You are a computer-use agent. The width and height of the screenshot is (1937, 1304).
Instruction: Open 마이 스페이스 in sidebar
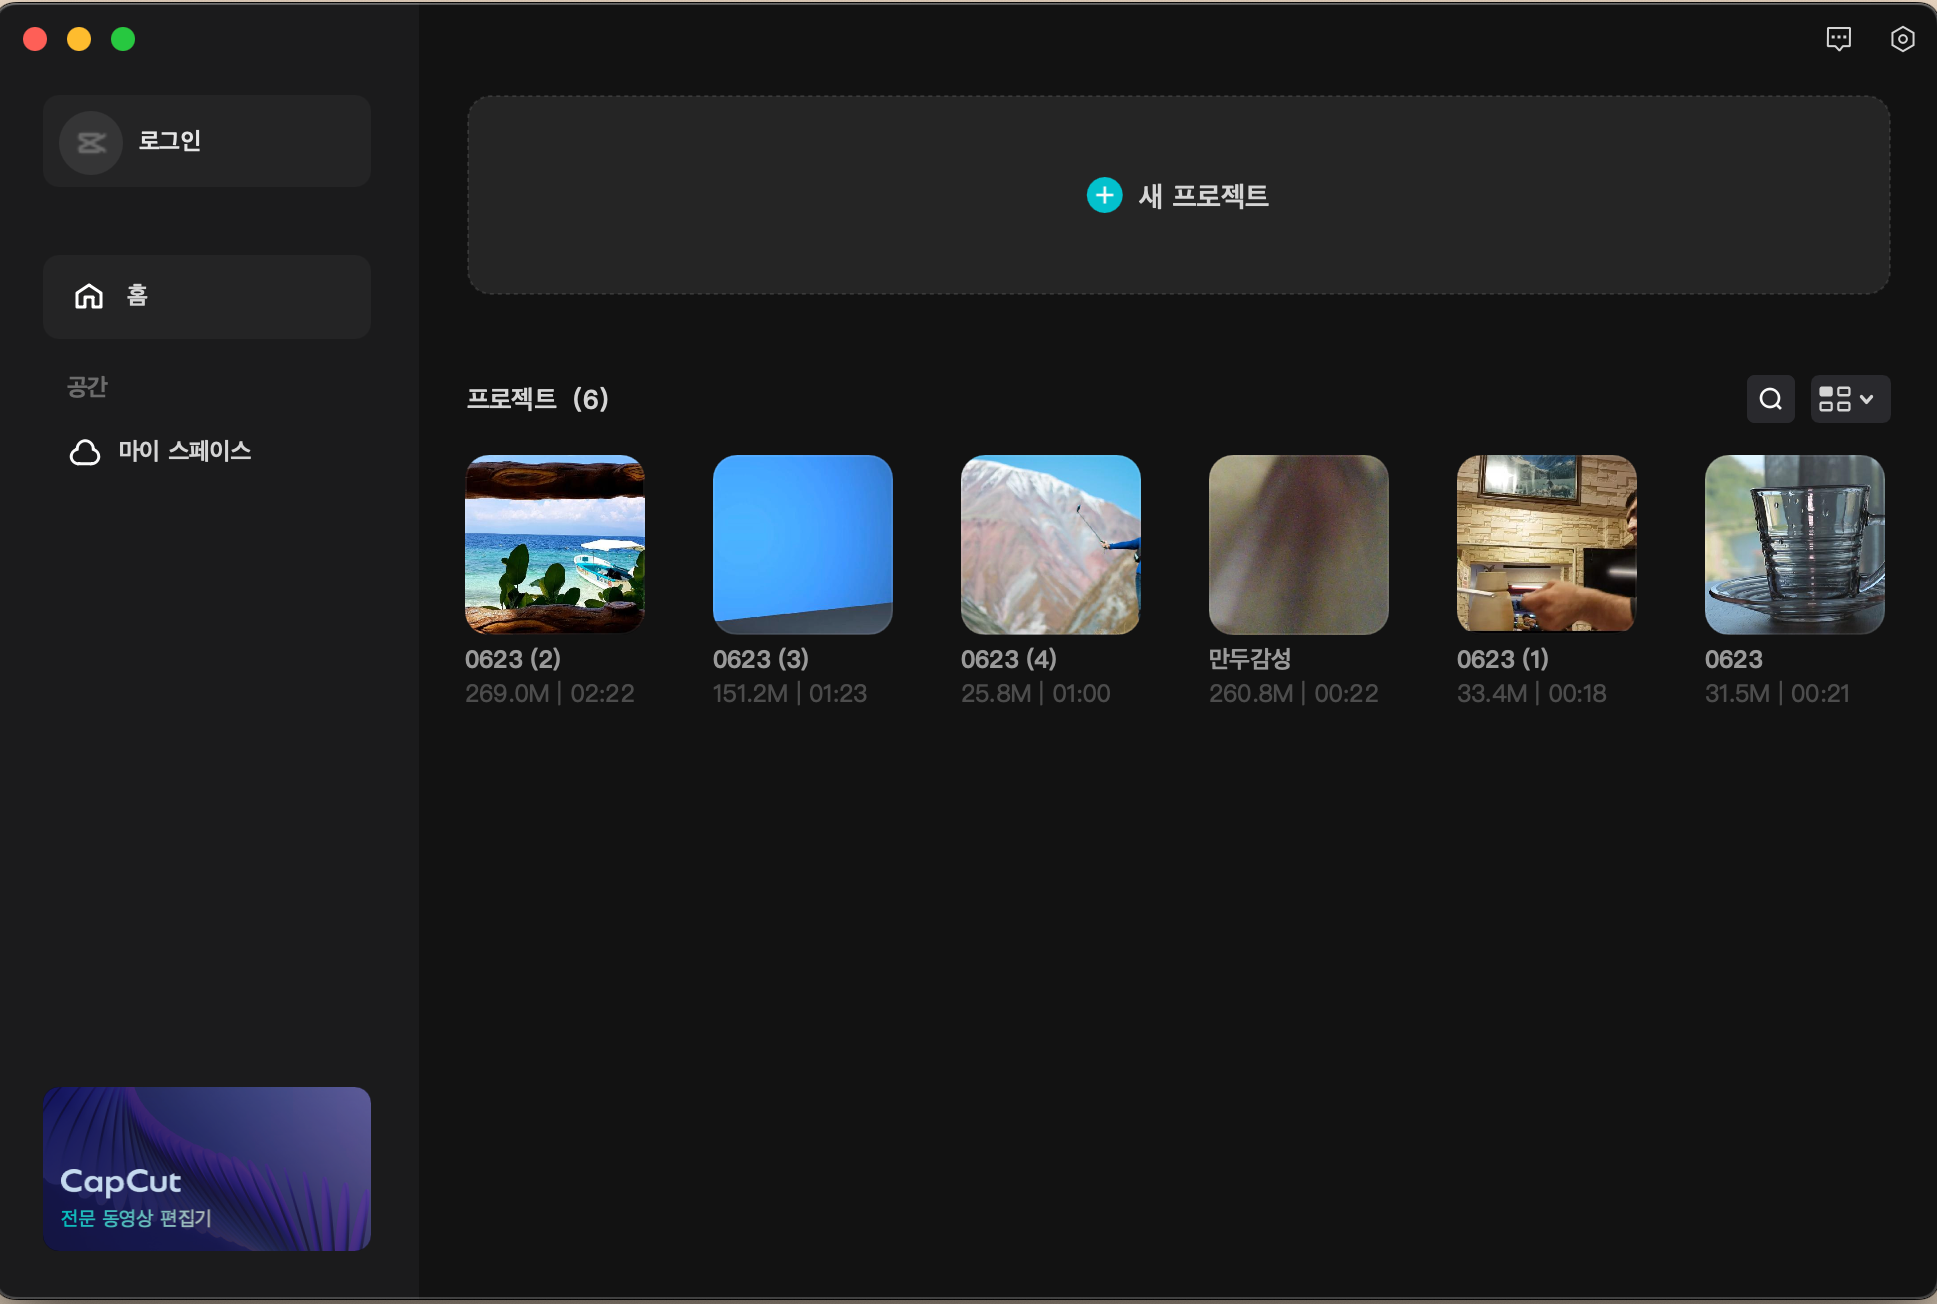(184, 452)
